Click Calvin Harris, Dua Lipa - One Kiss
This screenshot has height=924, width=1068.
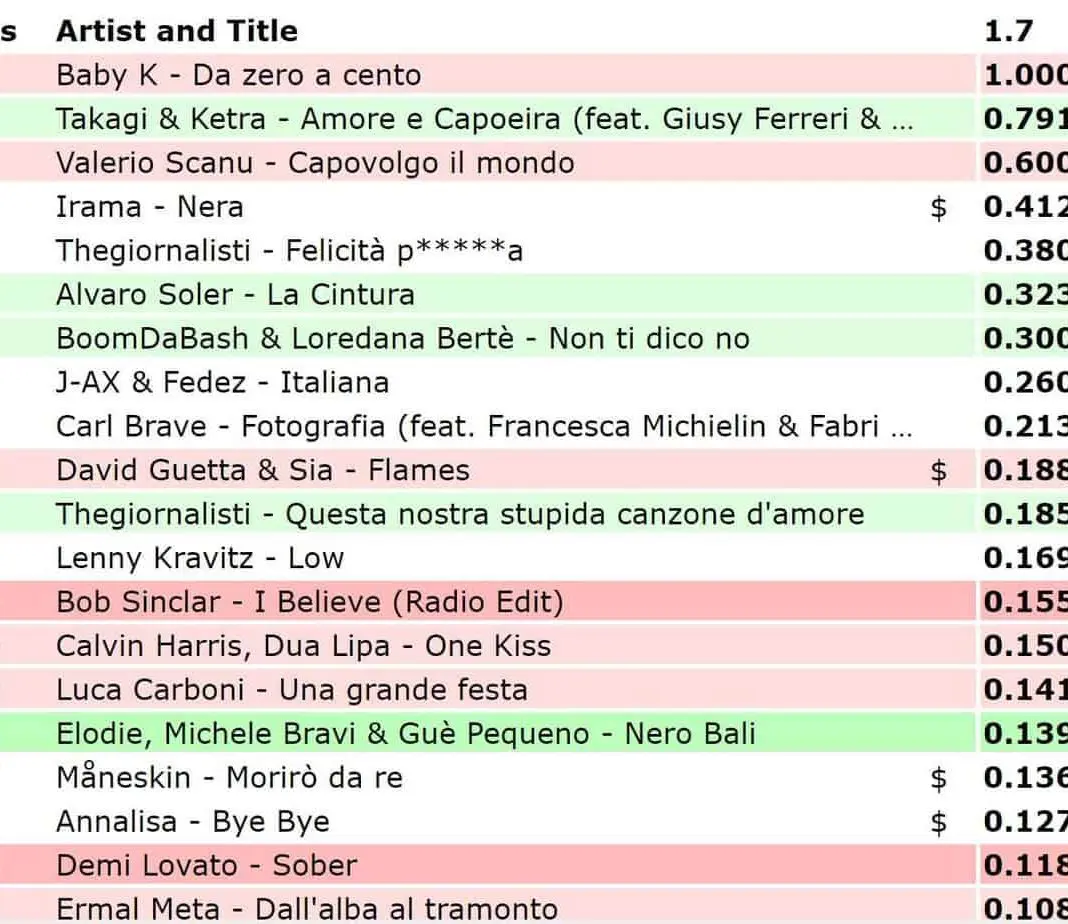tap(303, 646)
